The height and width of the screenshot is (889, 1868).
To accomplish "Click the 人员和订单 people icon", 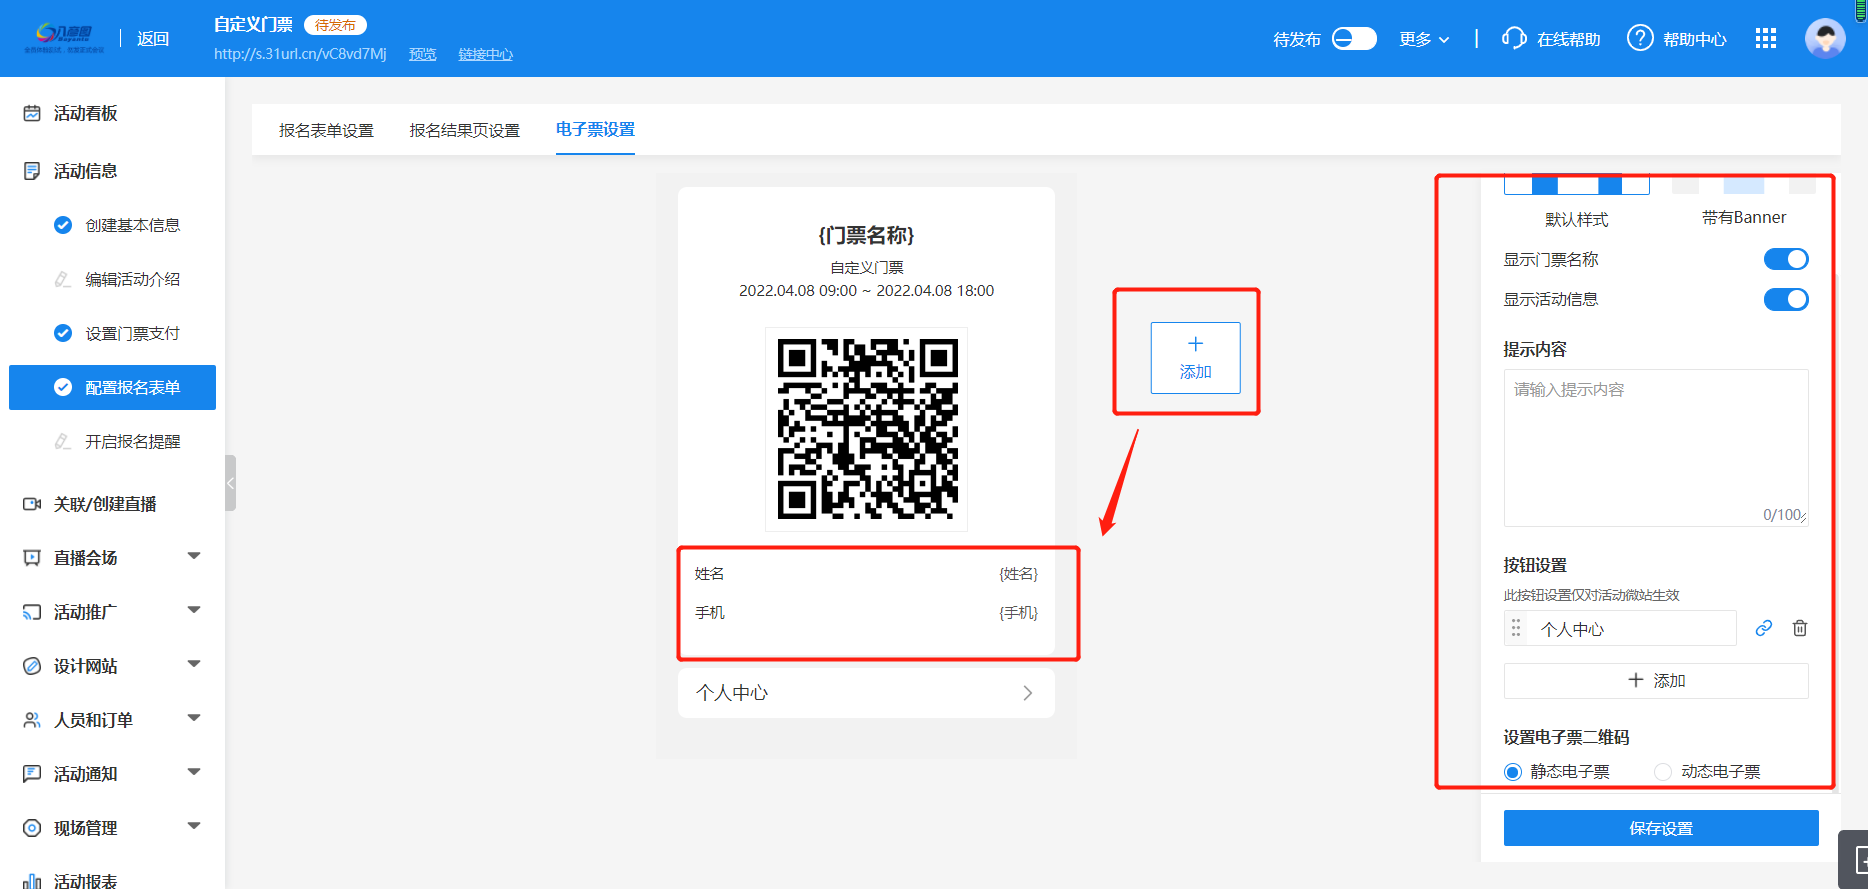I will coord(32,720).
